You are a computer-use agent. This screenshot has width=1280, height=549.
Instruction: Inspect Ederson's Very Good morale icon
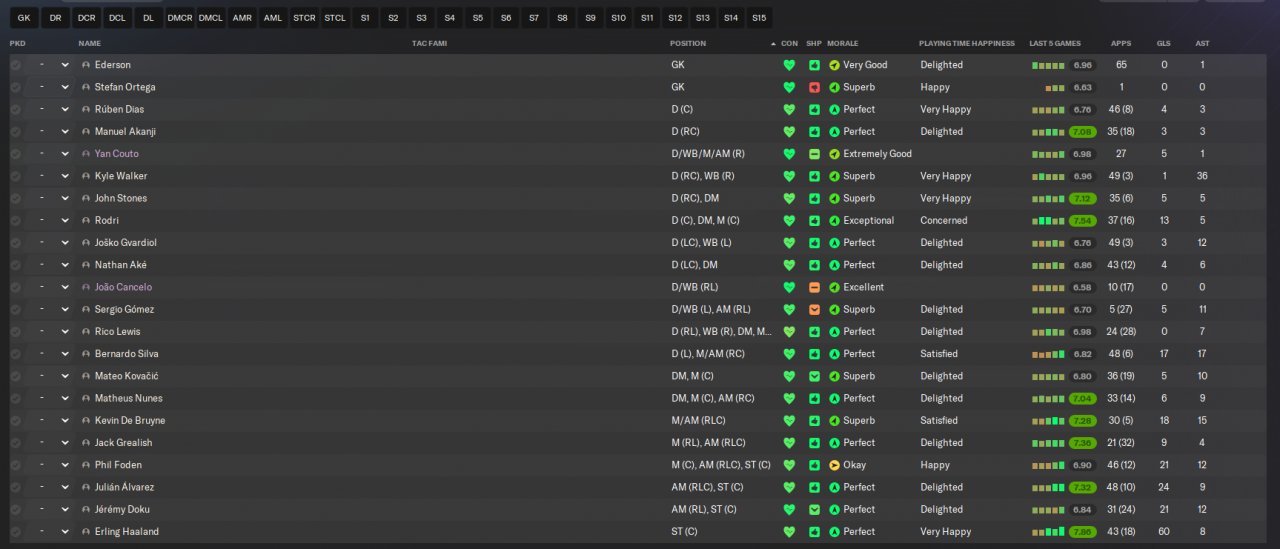[834, 65]
